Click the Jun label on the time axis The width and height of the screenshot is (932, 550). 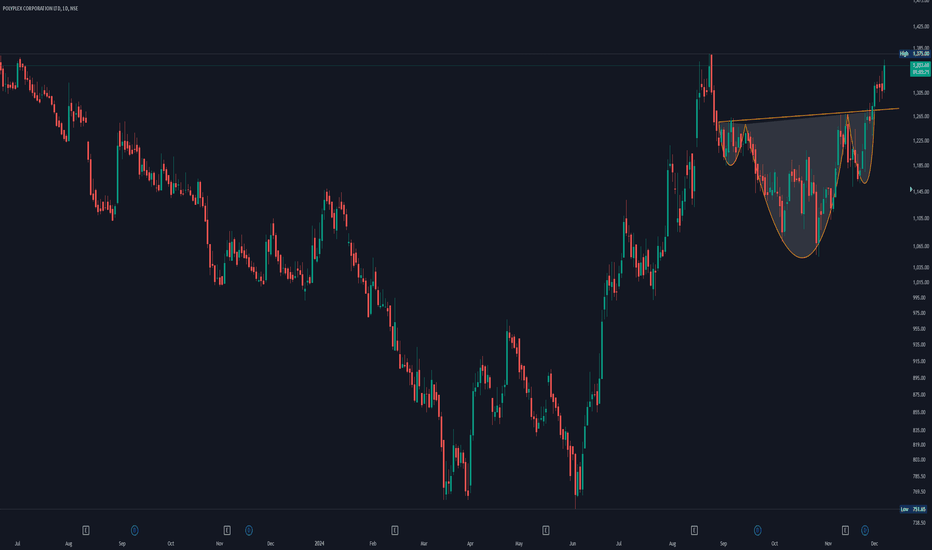pyautogui.click(x=572, y=543)
